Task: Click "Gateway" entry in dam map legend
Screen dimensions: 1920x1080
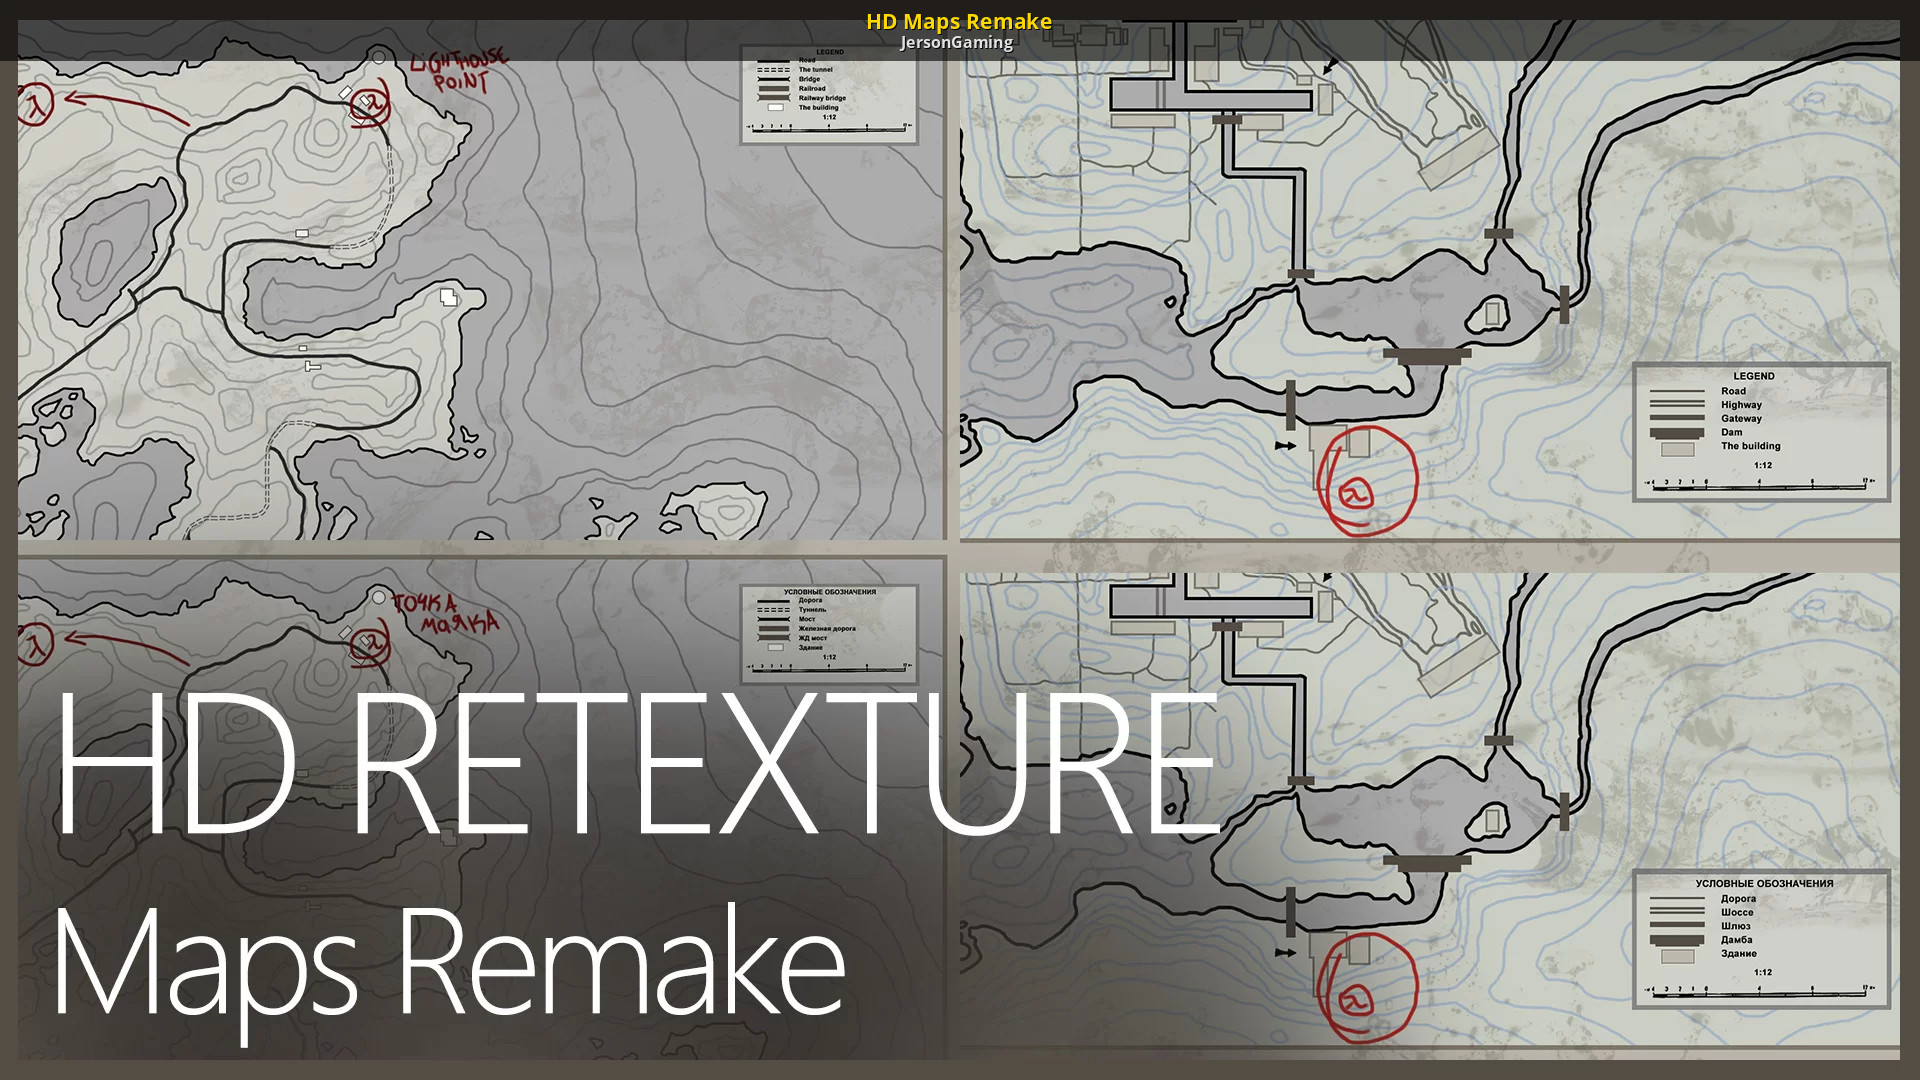Action: [x=1741, y=419]
